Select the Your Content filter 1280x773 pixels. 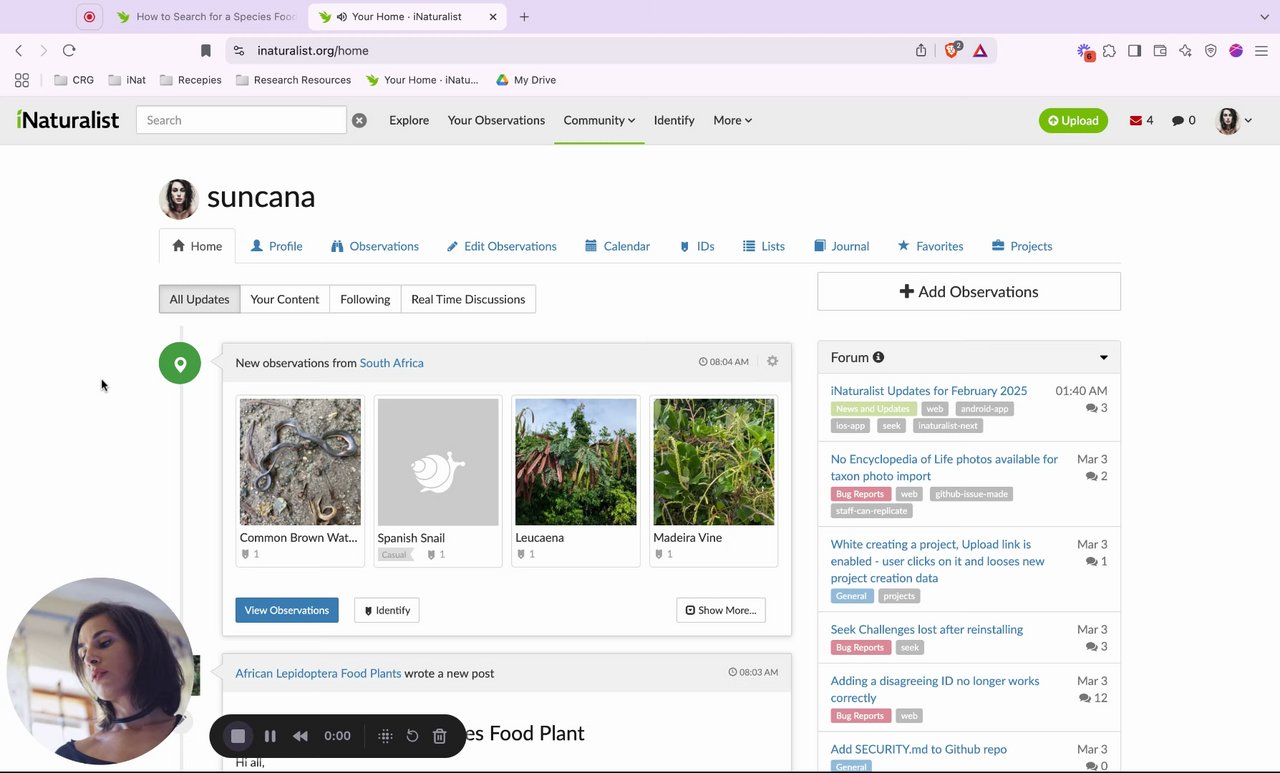[285, 299]
